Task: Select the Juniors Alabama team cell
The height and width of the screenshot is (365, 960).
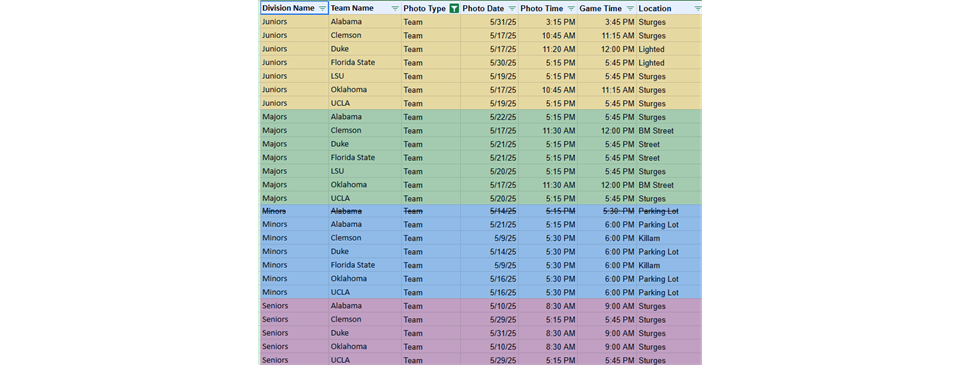Action: click(x=365, y=22)
